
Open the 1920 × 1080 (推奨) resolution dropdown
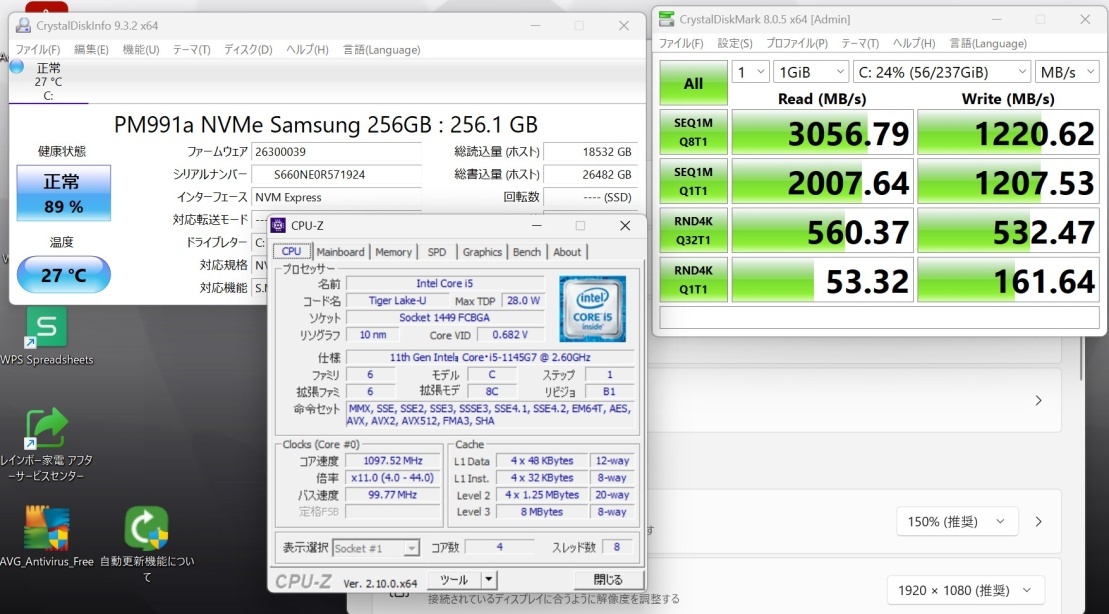(965, 590)
